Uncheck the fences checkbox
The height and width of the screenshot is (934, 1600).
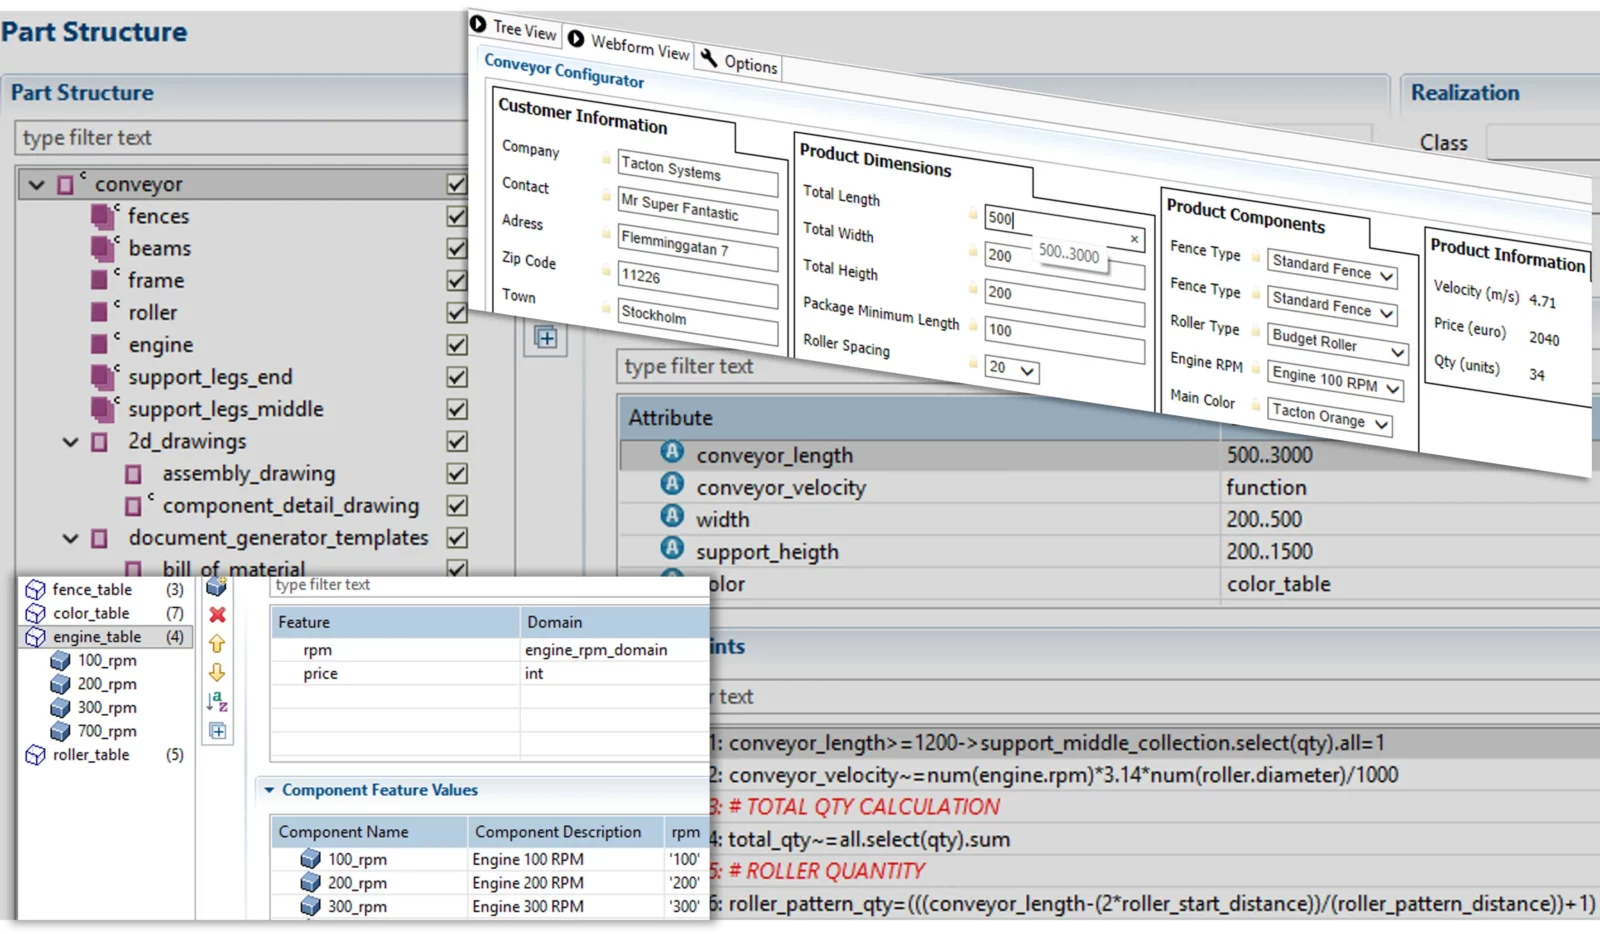[457, 216]
